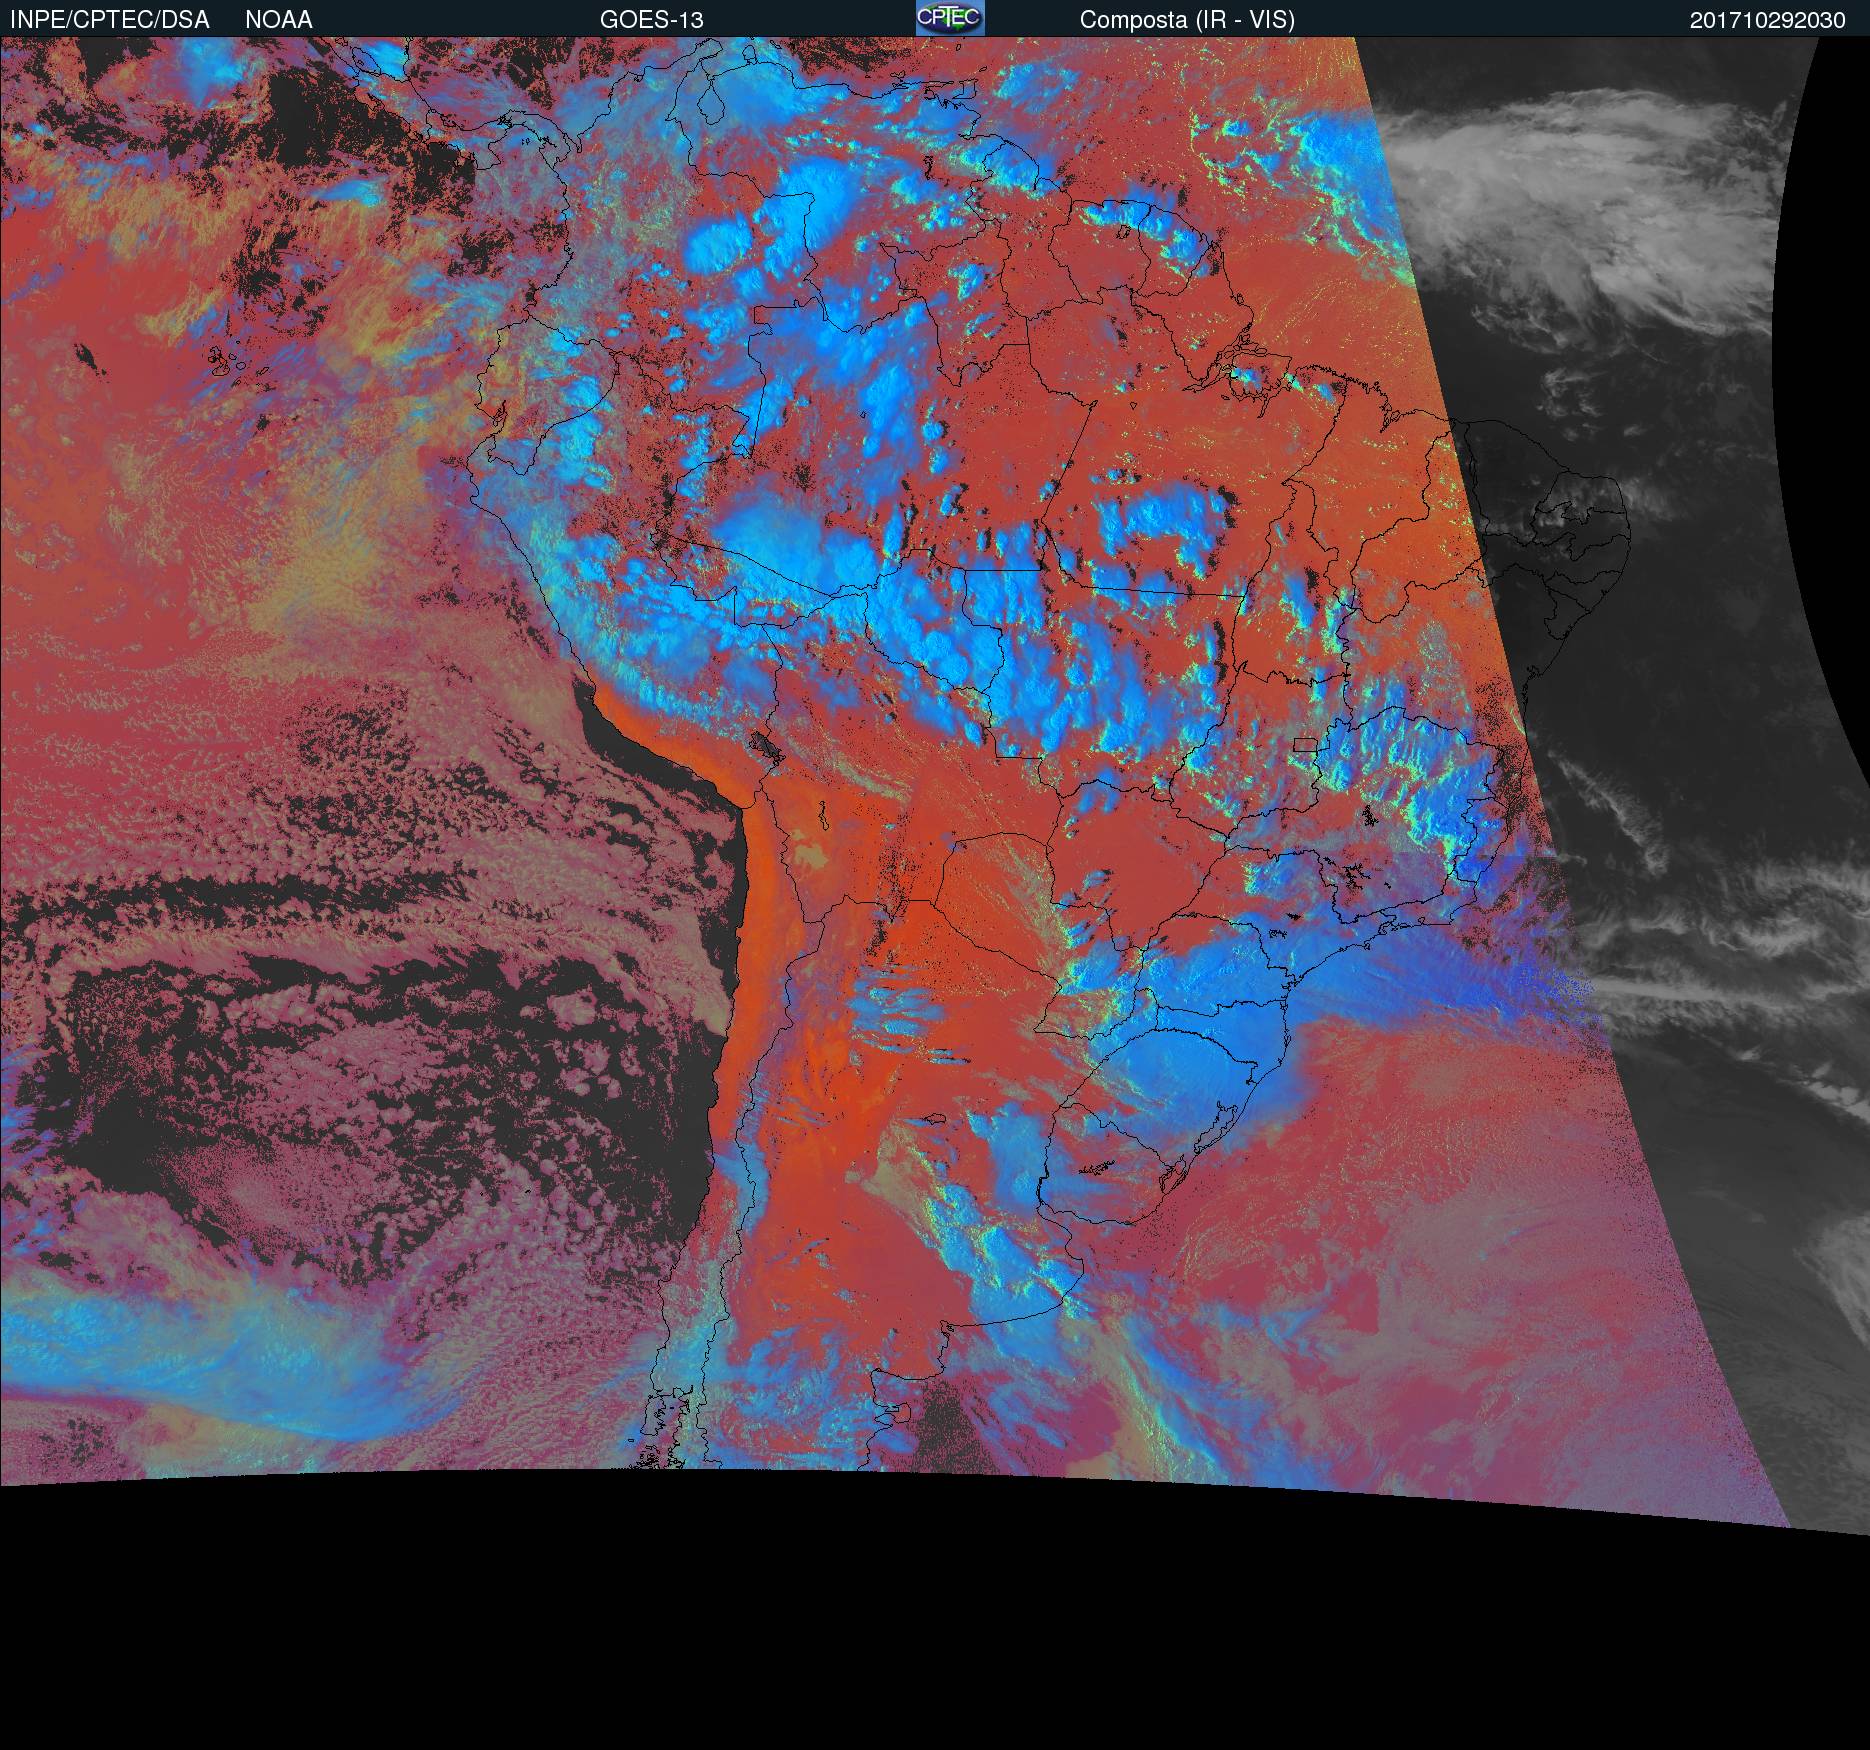1870x1750 pixels.
Task: Click the Composta (IR - VIS) title
Action: (x=1187, y=20)
